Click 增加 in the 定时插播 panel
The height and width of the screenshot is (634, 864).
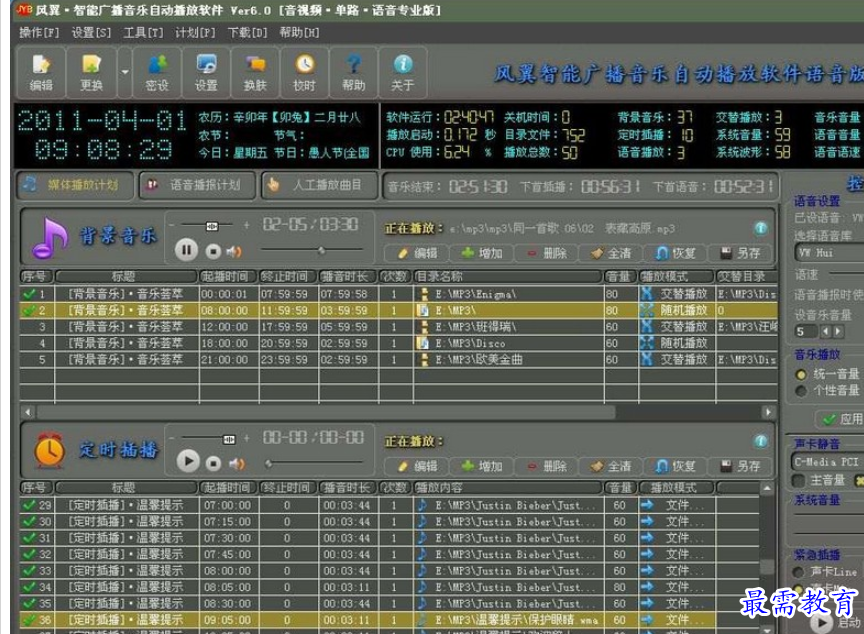pyautogui.click(x=482, y=466)
